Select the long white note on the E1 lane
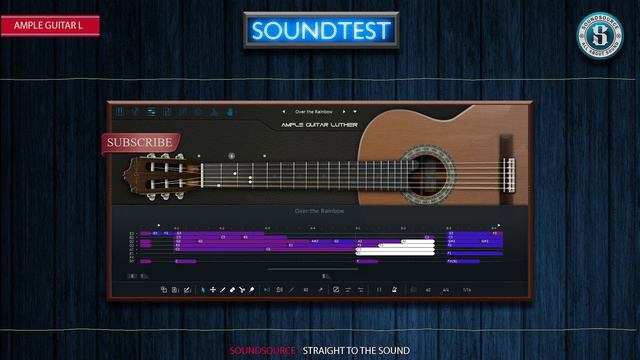The height and width of the screenshot is (360, 640). [x=395, y=253]
